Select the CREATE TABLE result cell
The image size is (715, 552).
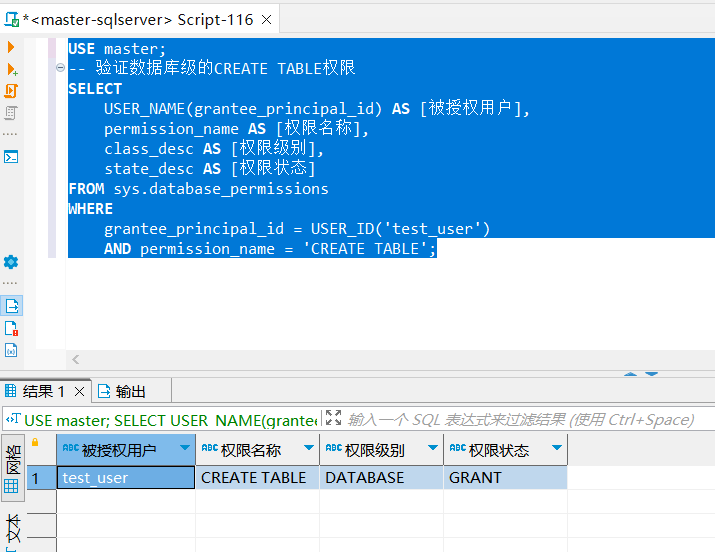258,478
